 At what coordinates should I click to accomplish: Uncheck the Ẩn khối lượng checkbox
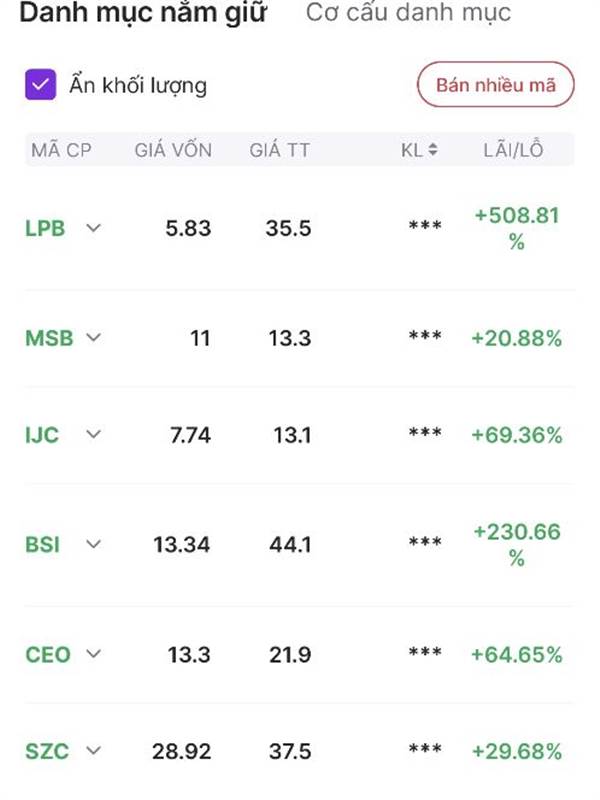coord(40,84)
